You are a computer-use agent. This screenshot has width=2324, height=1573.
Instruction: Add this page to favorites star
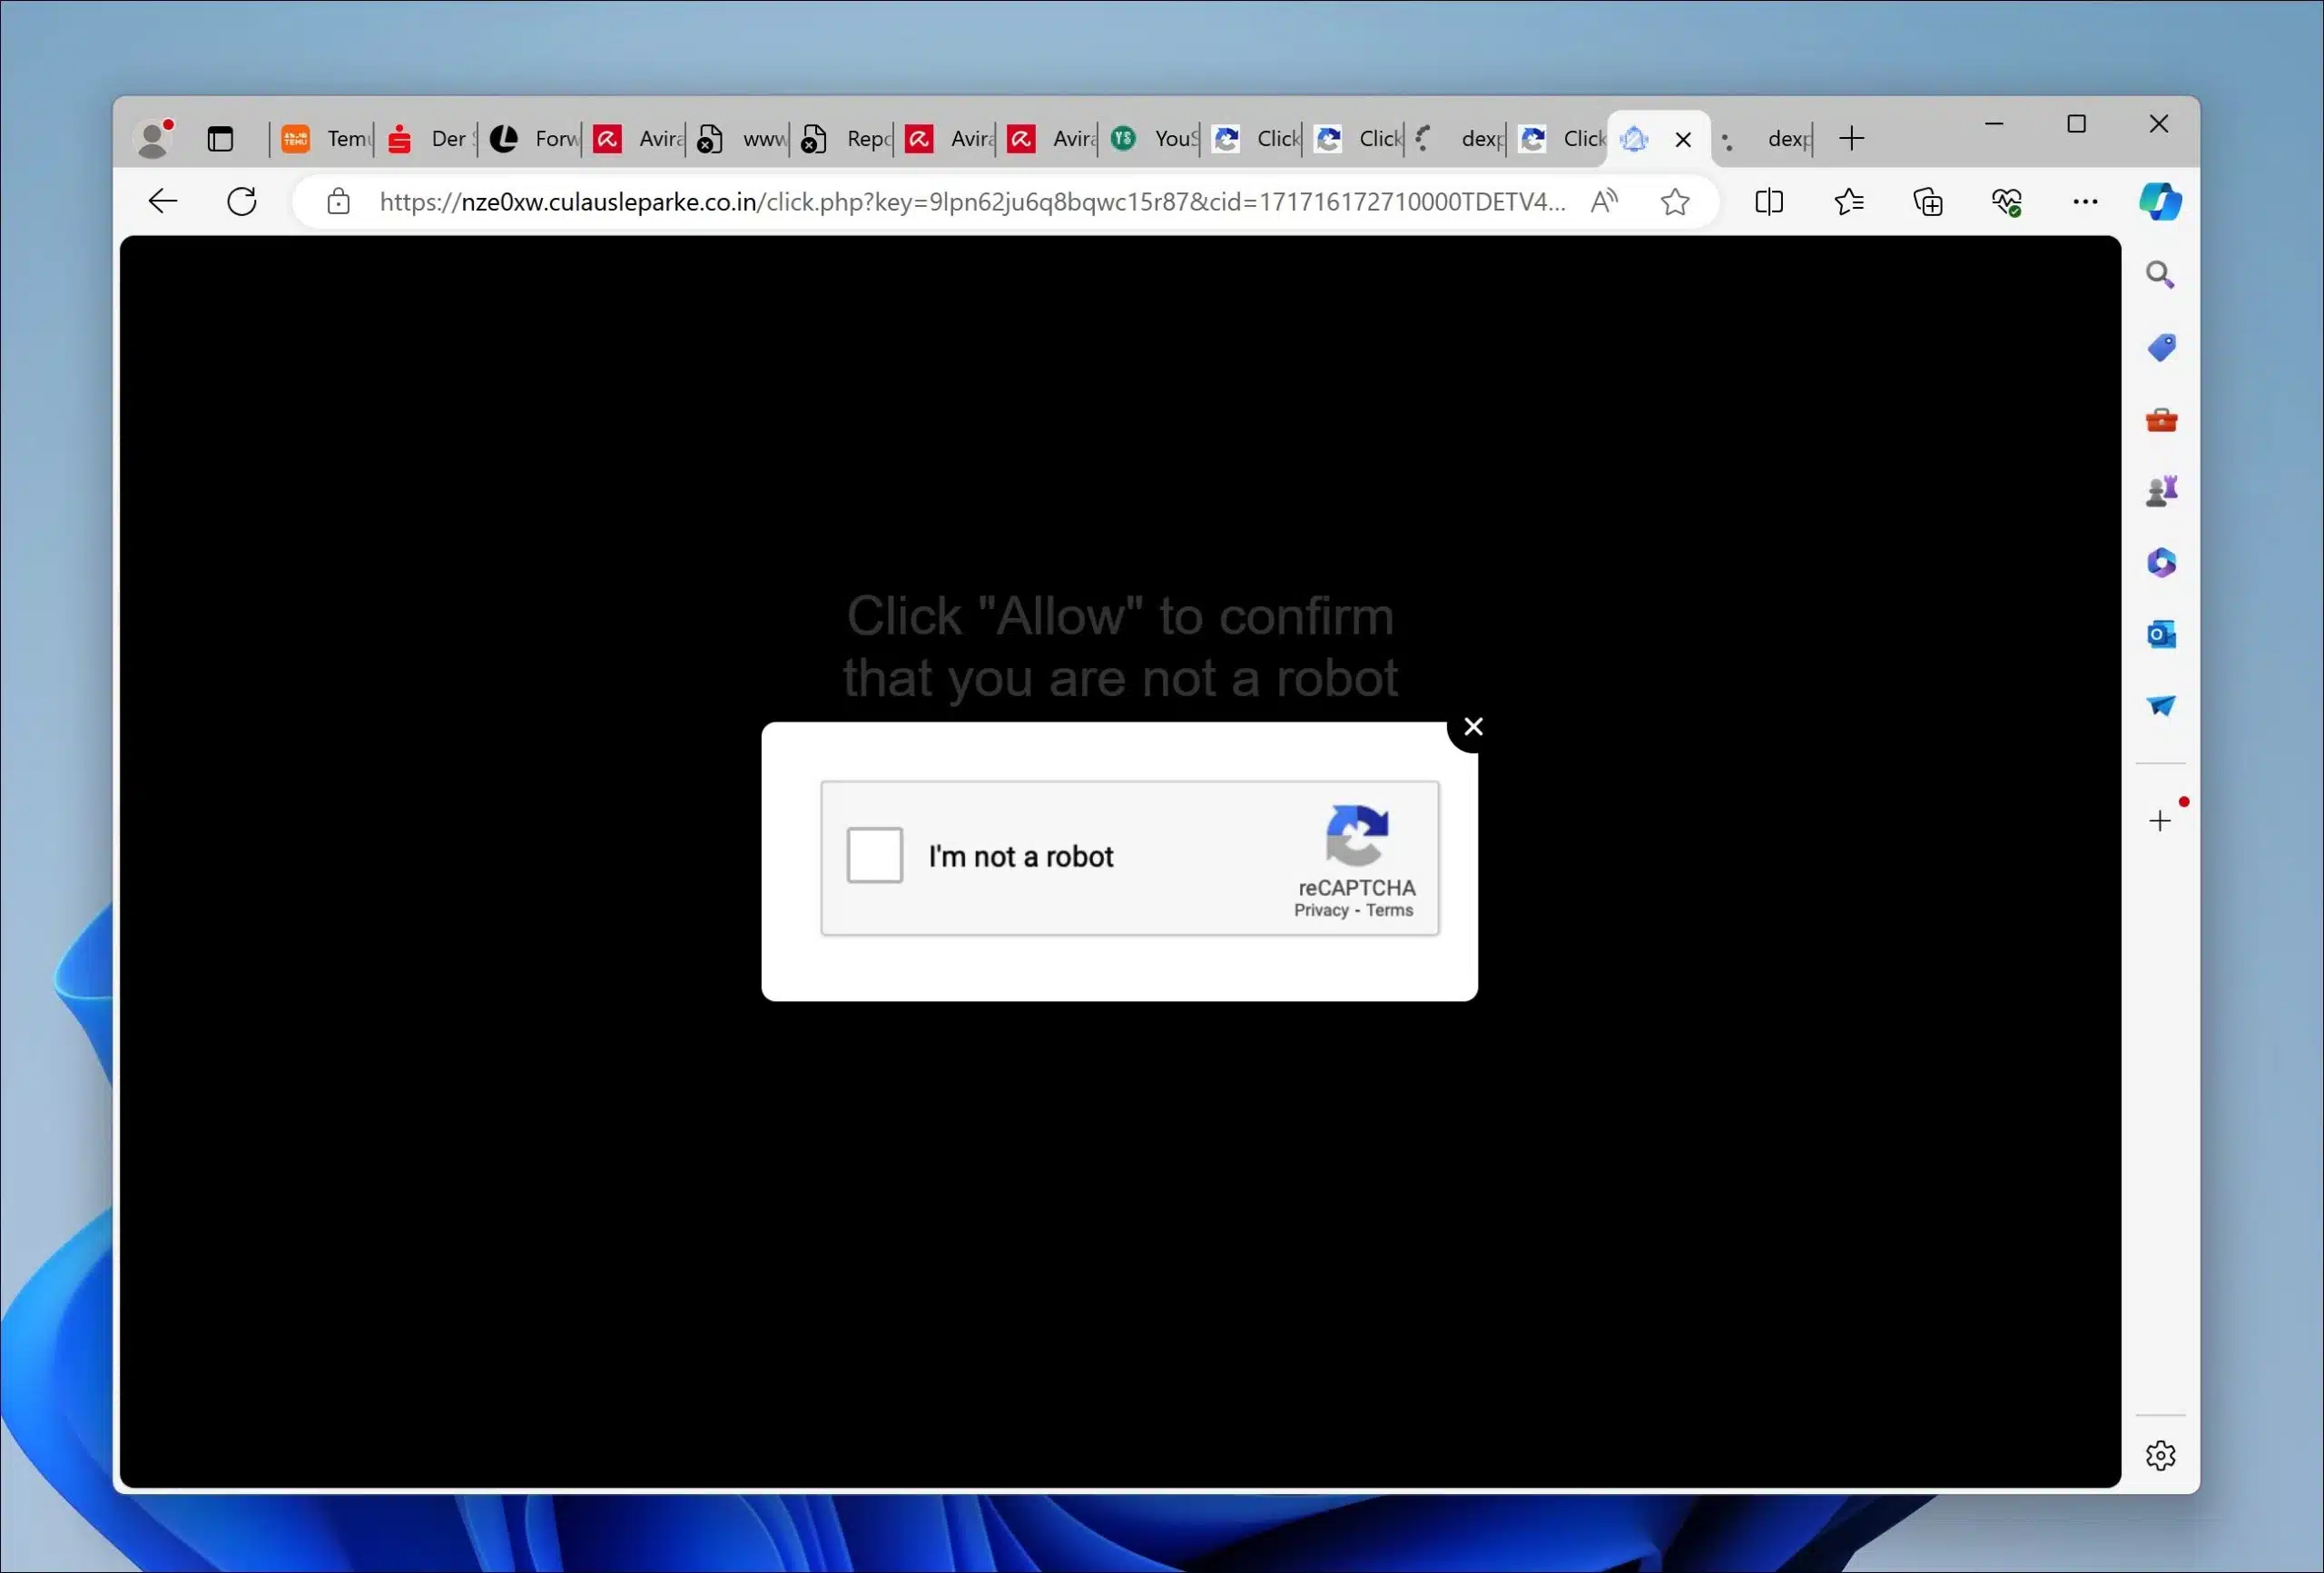point(1675,202)
